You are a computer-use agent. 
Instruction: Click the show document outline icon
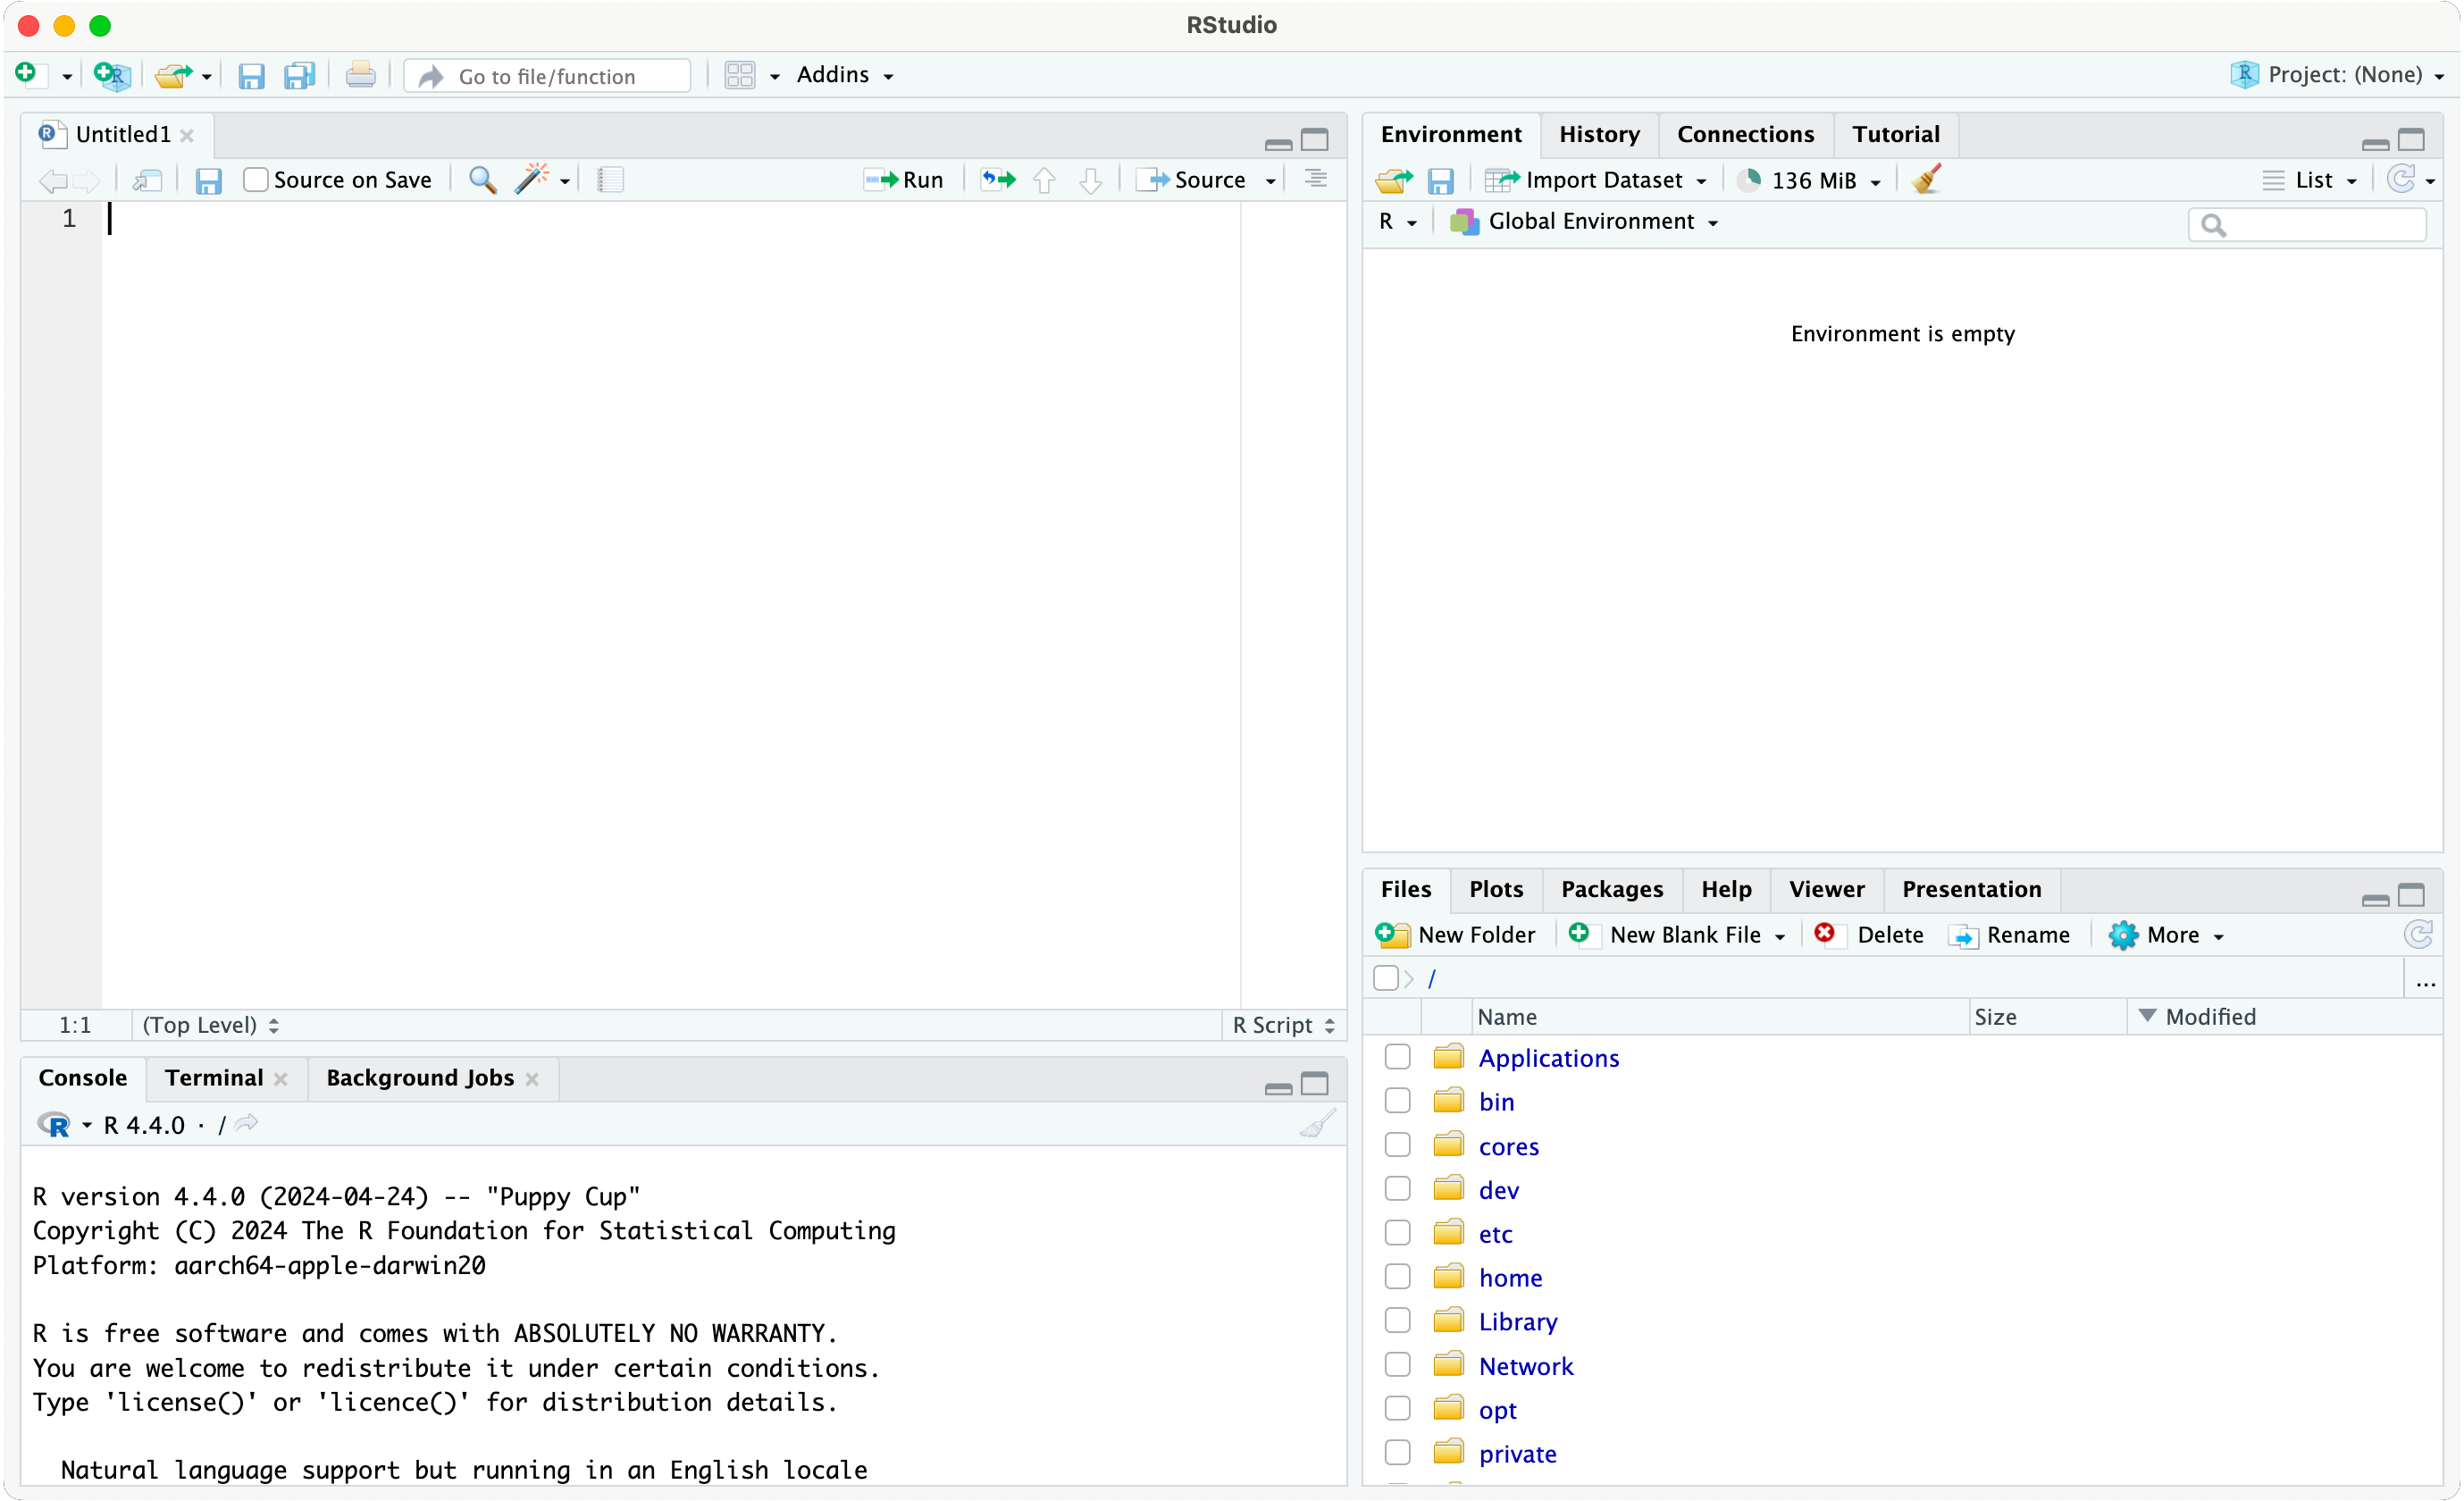pos(1315,180)
